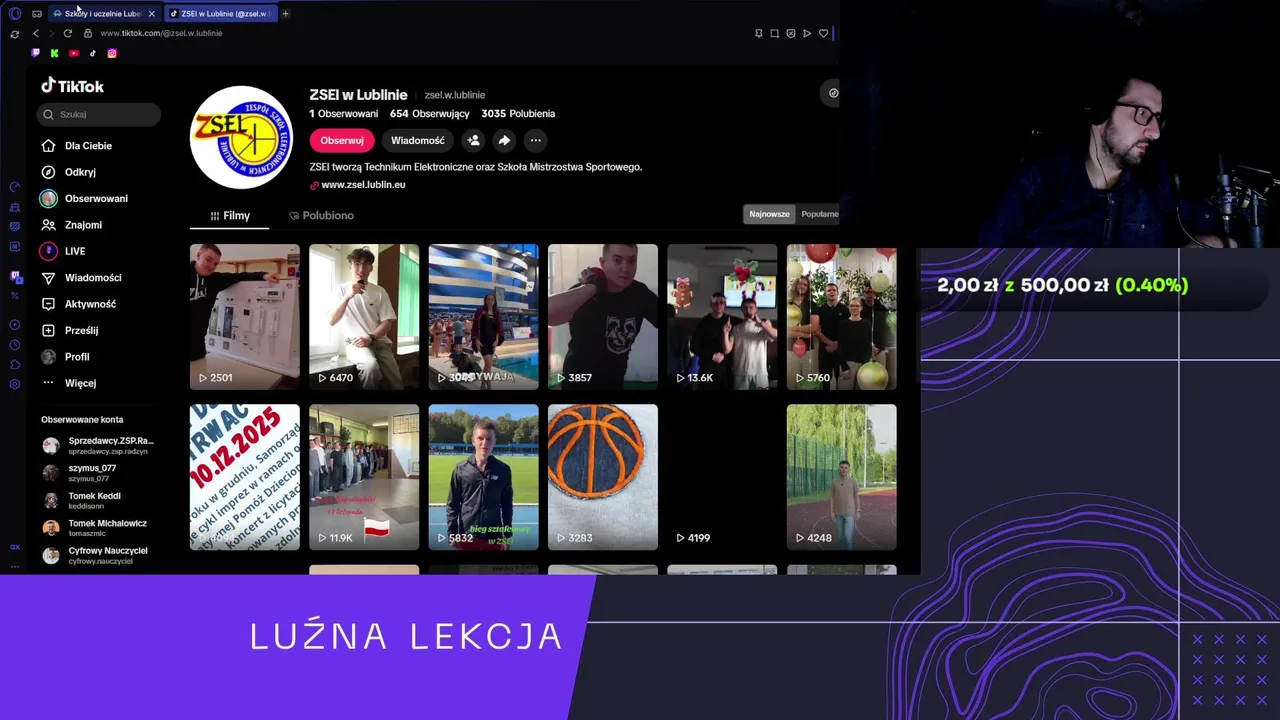Viewport: 1280px width, 720px height.
Task: Close the Szkoły i uczelnie tab
Action: coord(152,14)
